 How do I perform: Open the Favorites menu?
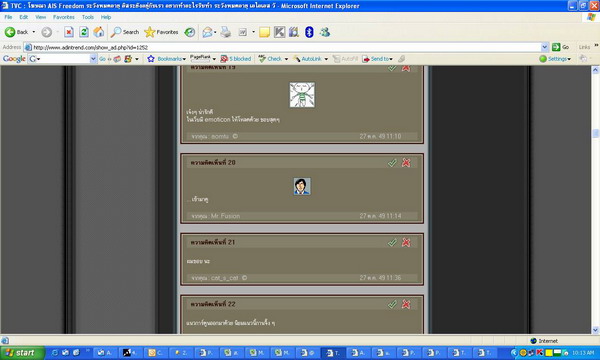[x=64, y=17]
